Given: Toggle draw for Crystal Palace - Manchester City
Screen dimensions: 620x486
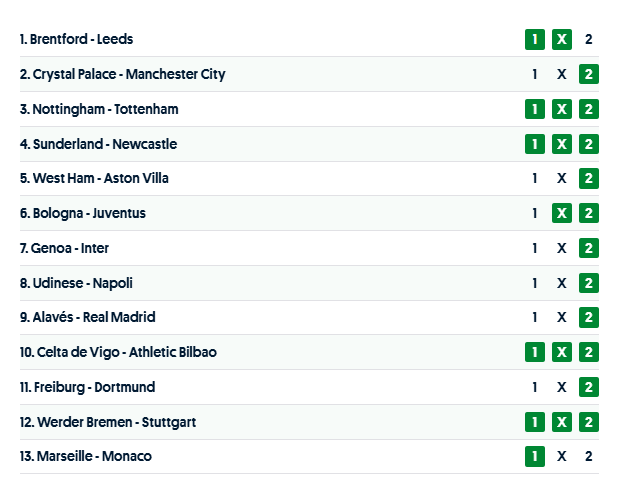Looking at the screenshot, I should (x=562, y=74).
